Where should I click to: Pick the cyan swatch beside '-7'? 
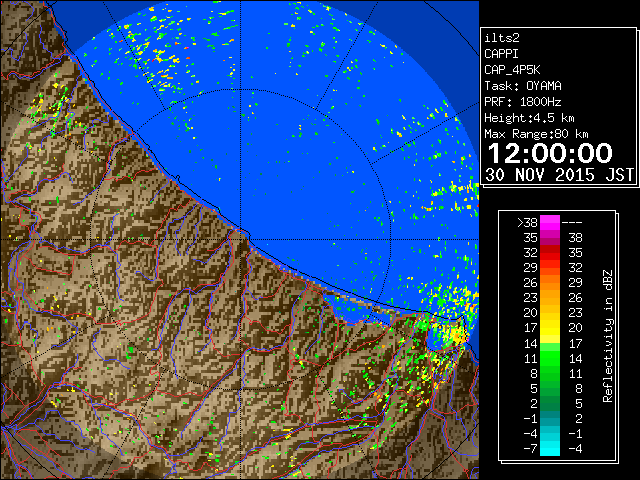pyautogui.click(x=550, y=448)
